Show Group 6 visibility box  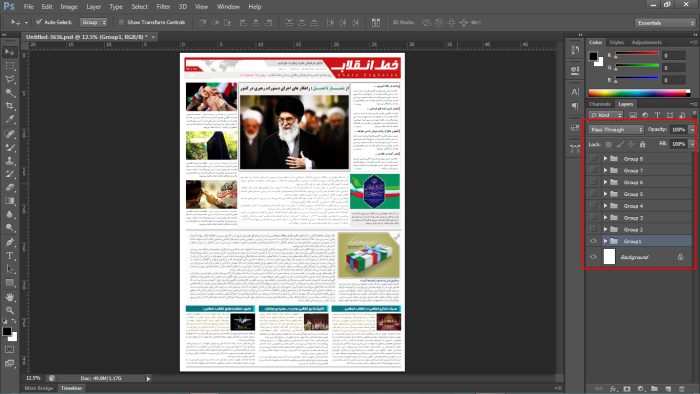coord(593,182)
